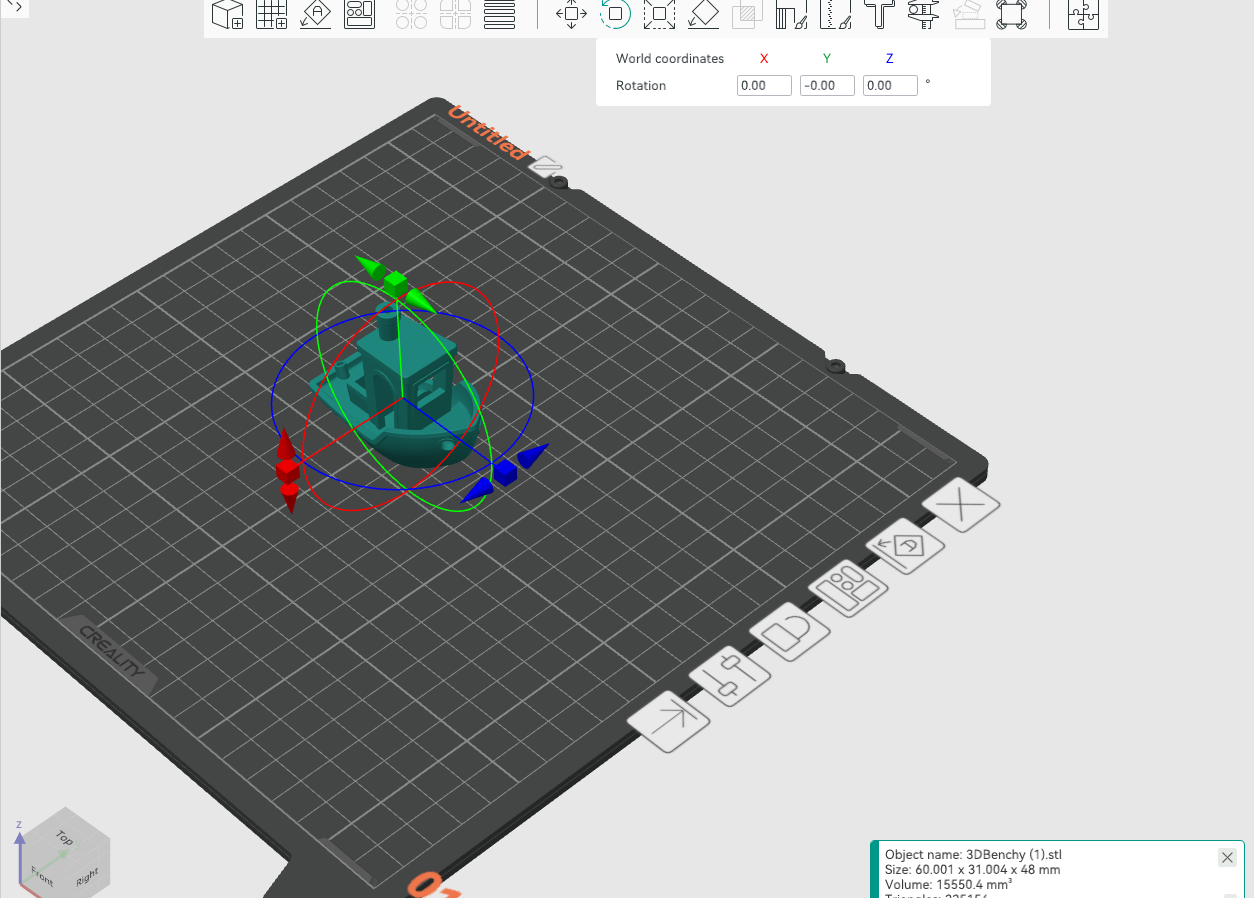Click the Z rotation input field
This screenshot has width=1254, height=898.
point(890,86)
